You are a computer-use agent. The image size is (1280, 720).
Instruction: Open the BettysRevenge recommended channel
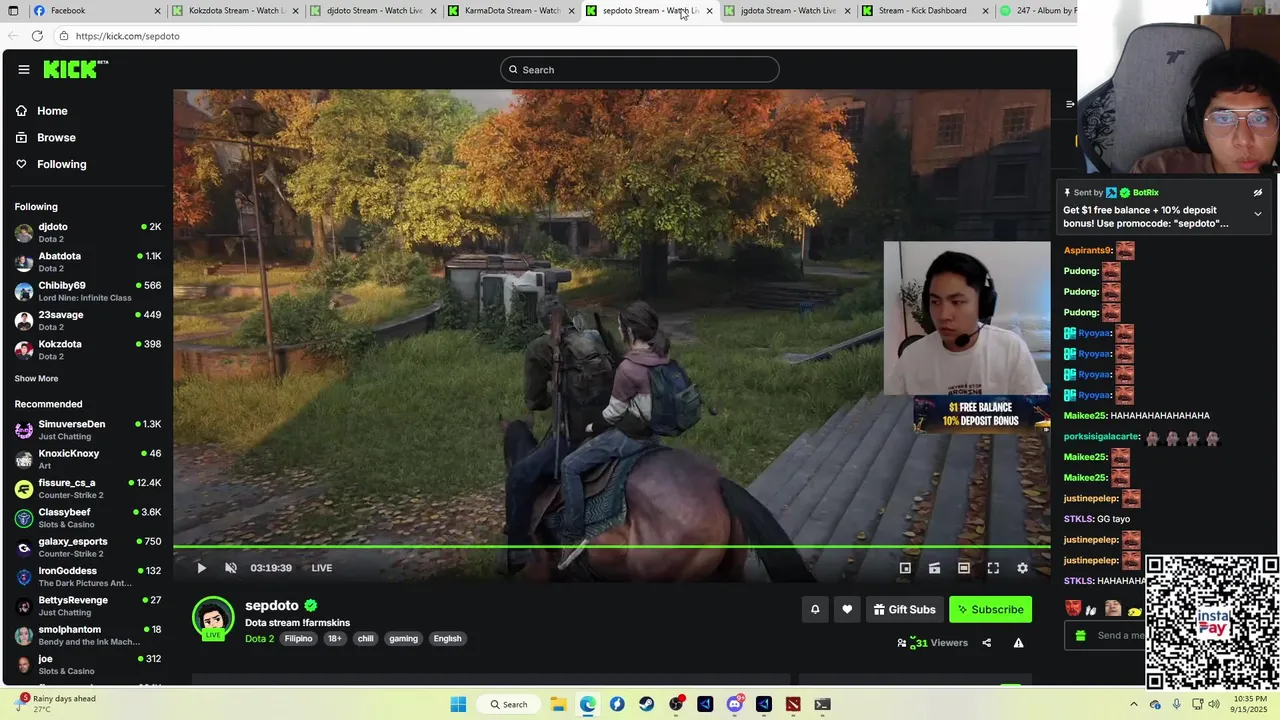(x=88, y=606)
